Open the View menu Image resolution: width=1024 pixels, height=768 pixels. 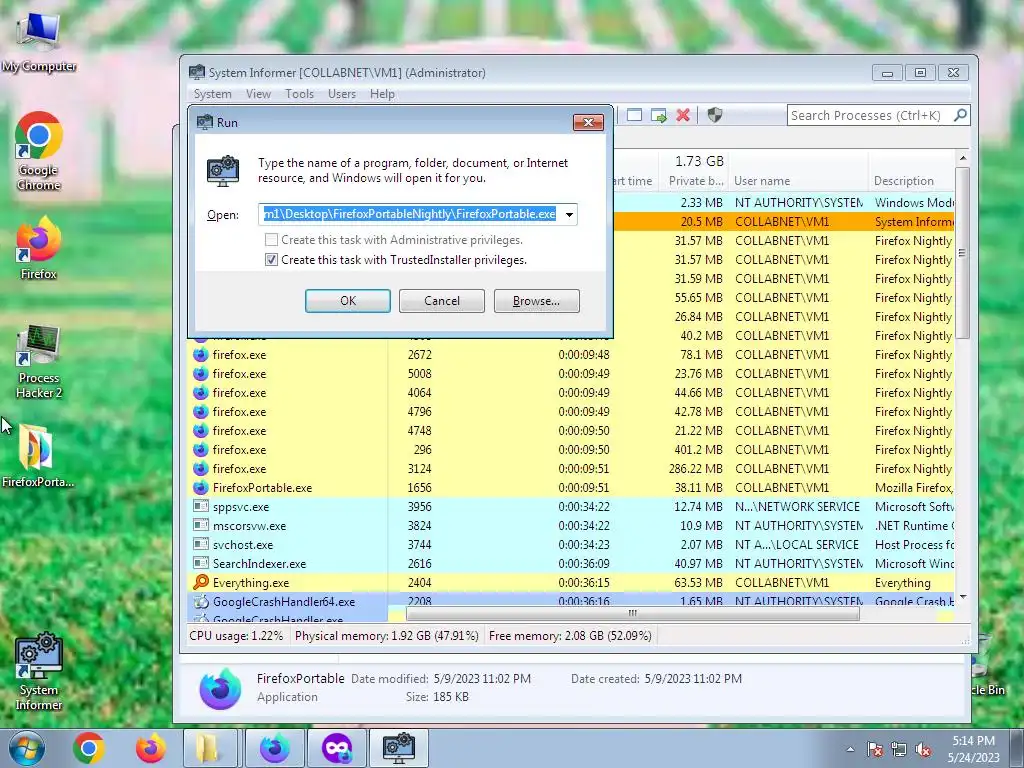(x=258, y=94)
